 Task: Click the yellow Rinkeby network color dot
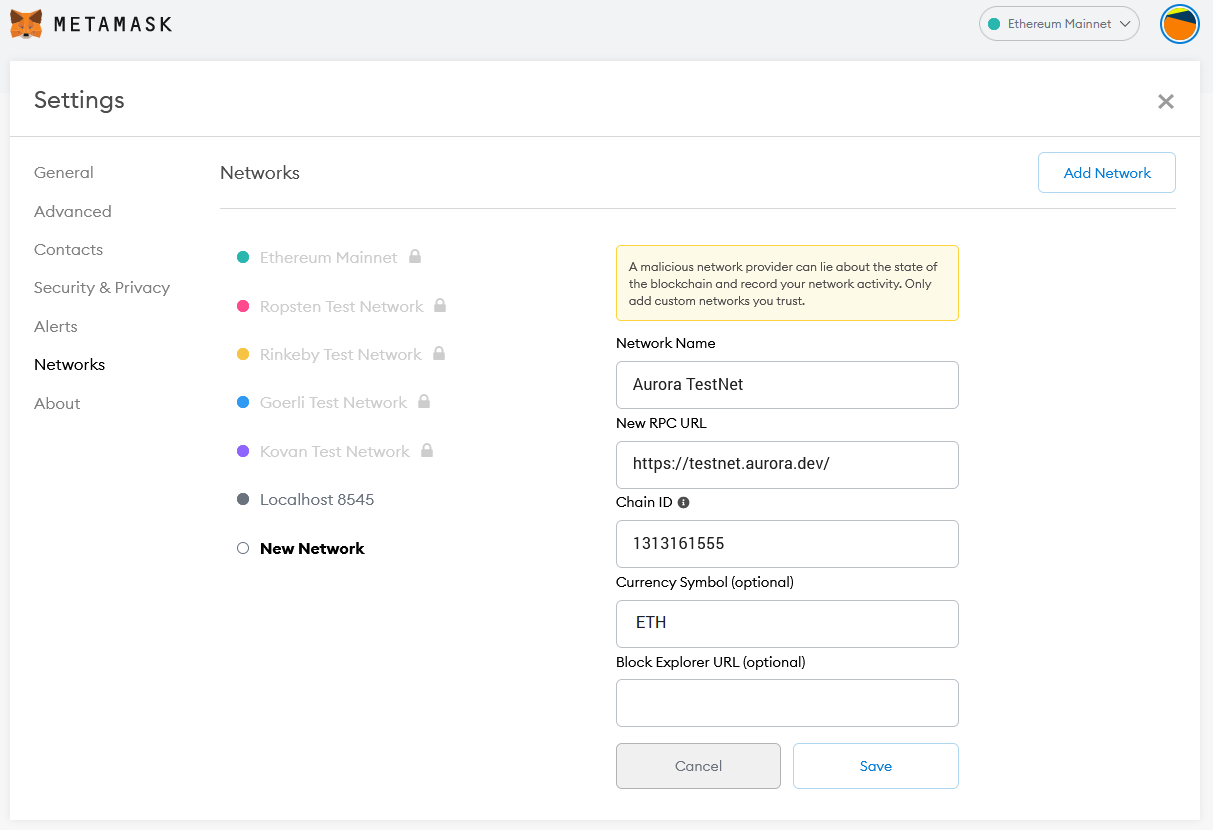point(243,354)
